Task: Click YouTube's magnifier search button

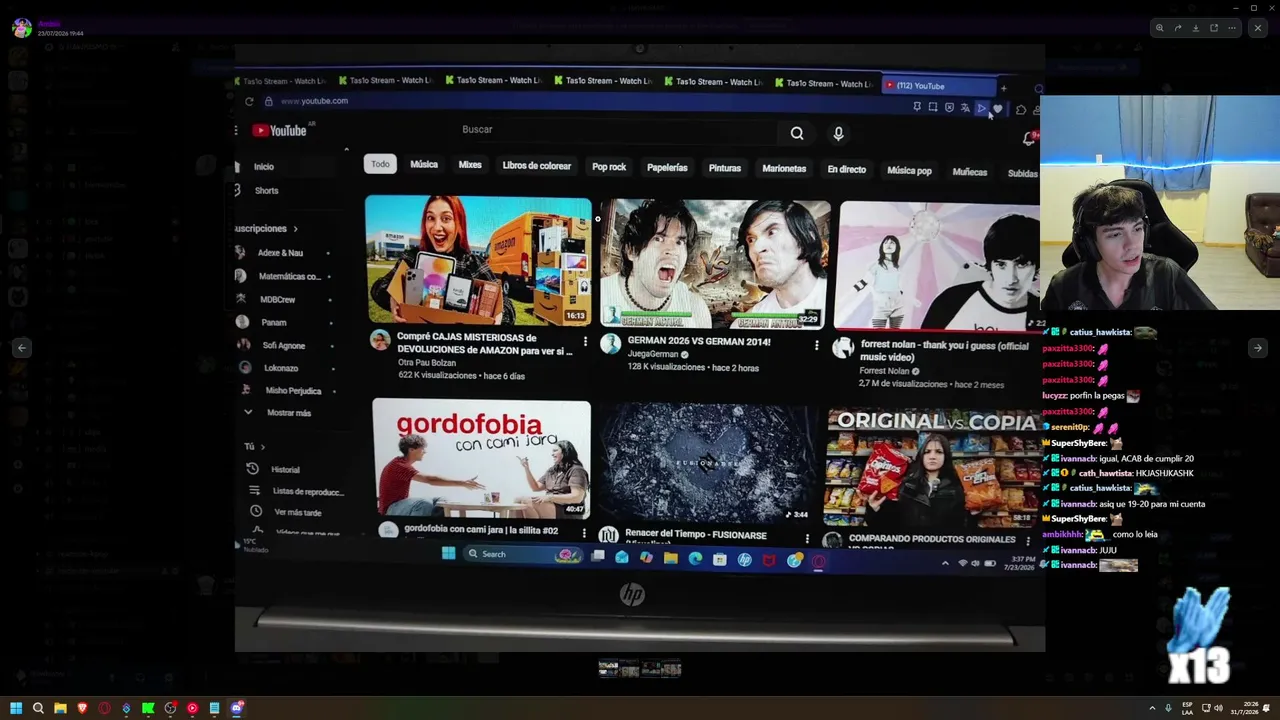Action: tap(797, 133)
